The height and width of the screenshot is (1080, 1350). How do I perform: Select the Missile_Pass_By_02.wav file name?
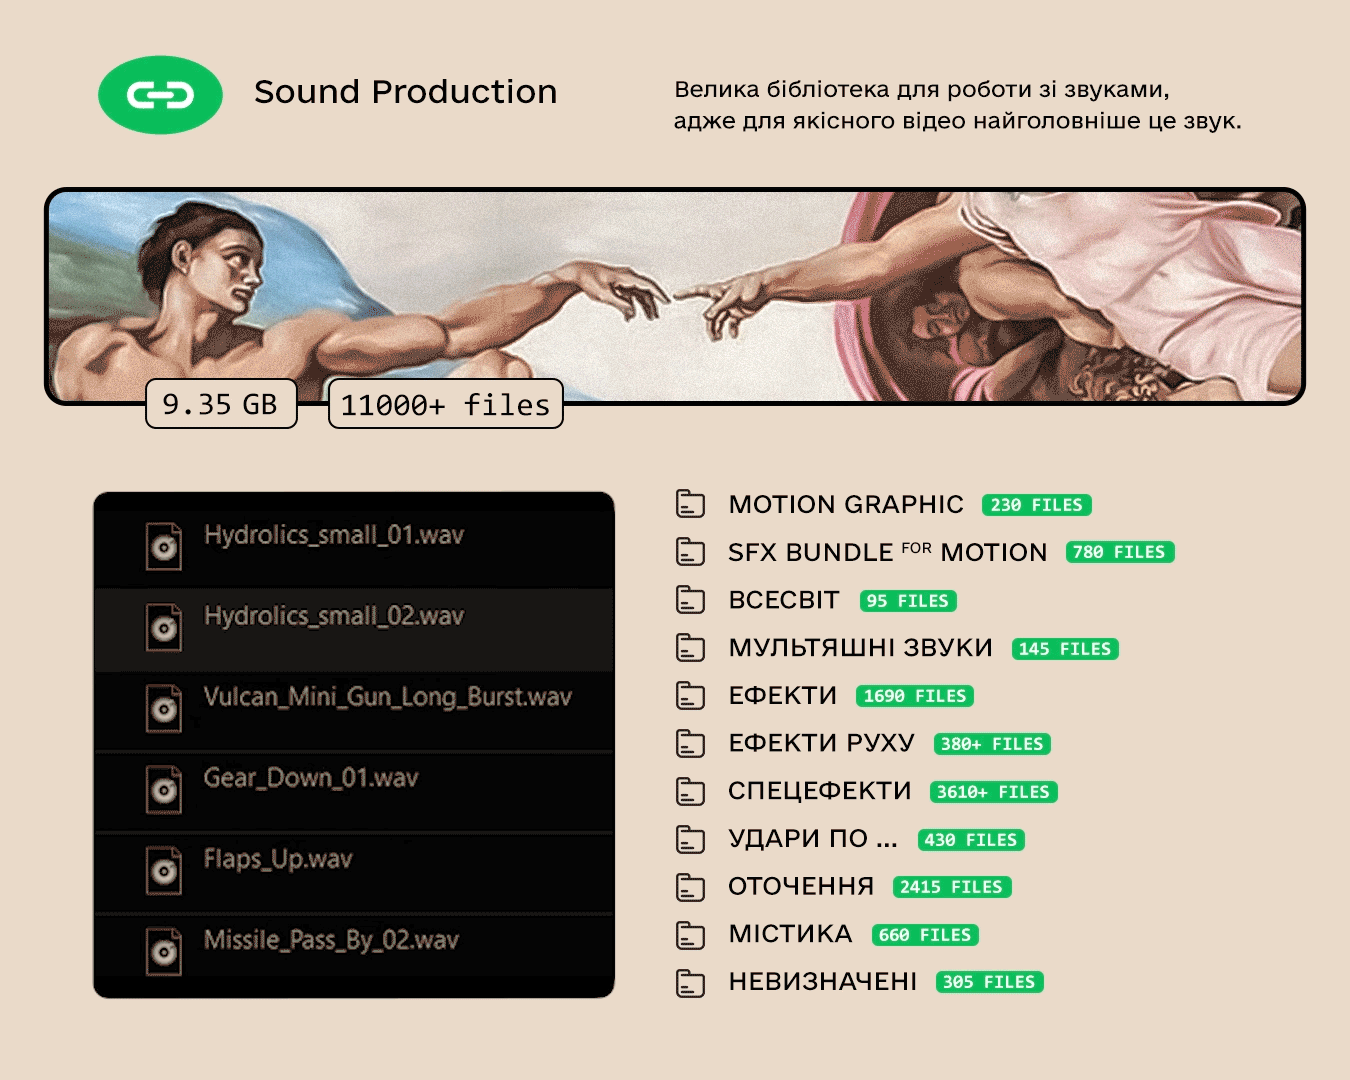coord(331,940)
